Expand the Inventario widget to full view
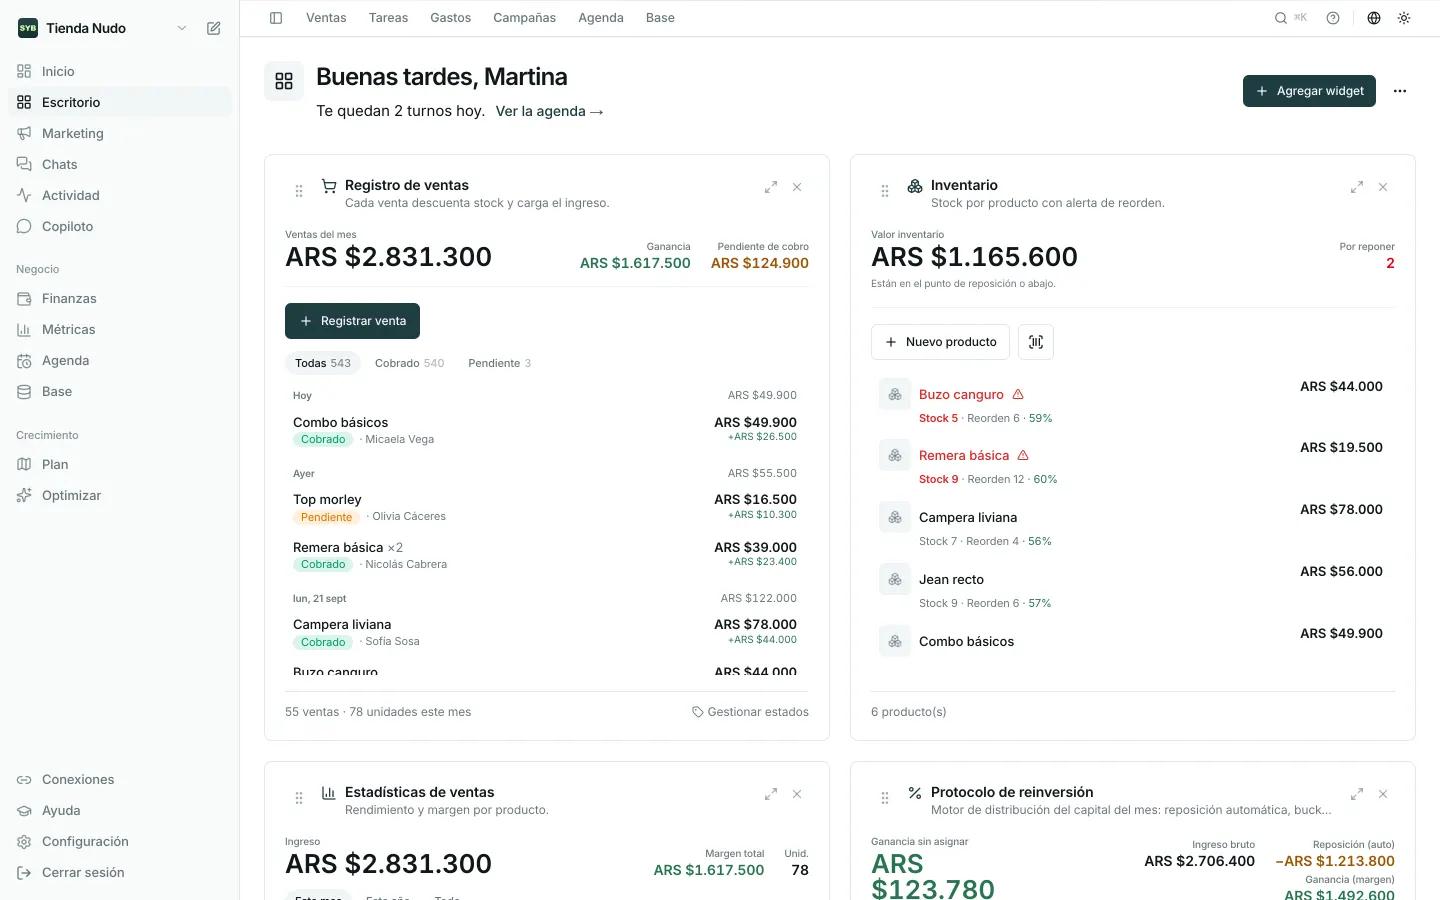The height and width of the screenshot is (900, 1440). (x=1357, y=187)
